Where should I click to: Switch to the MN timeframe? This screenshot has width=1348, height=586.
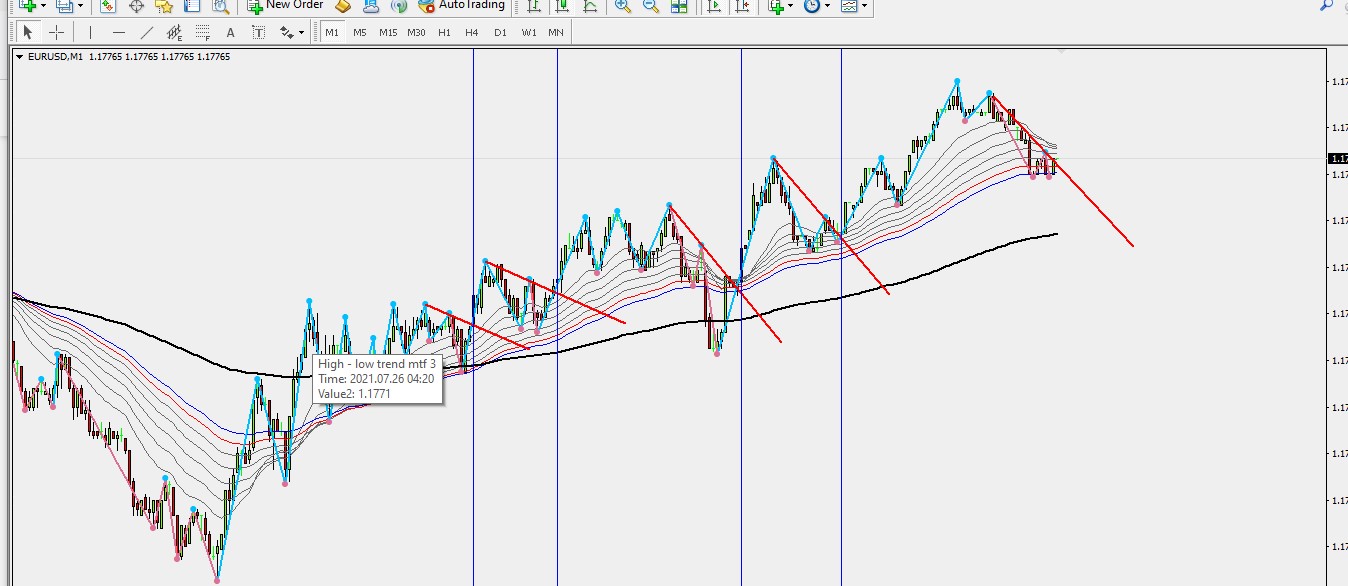pos(556,32)
